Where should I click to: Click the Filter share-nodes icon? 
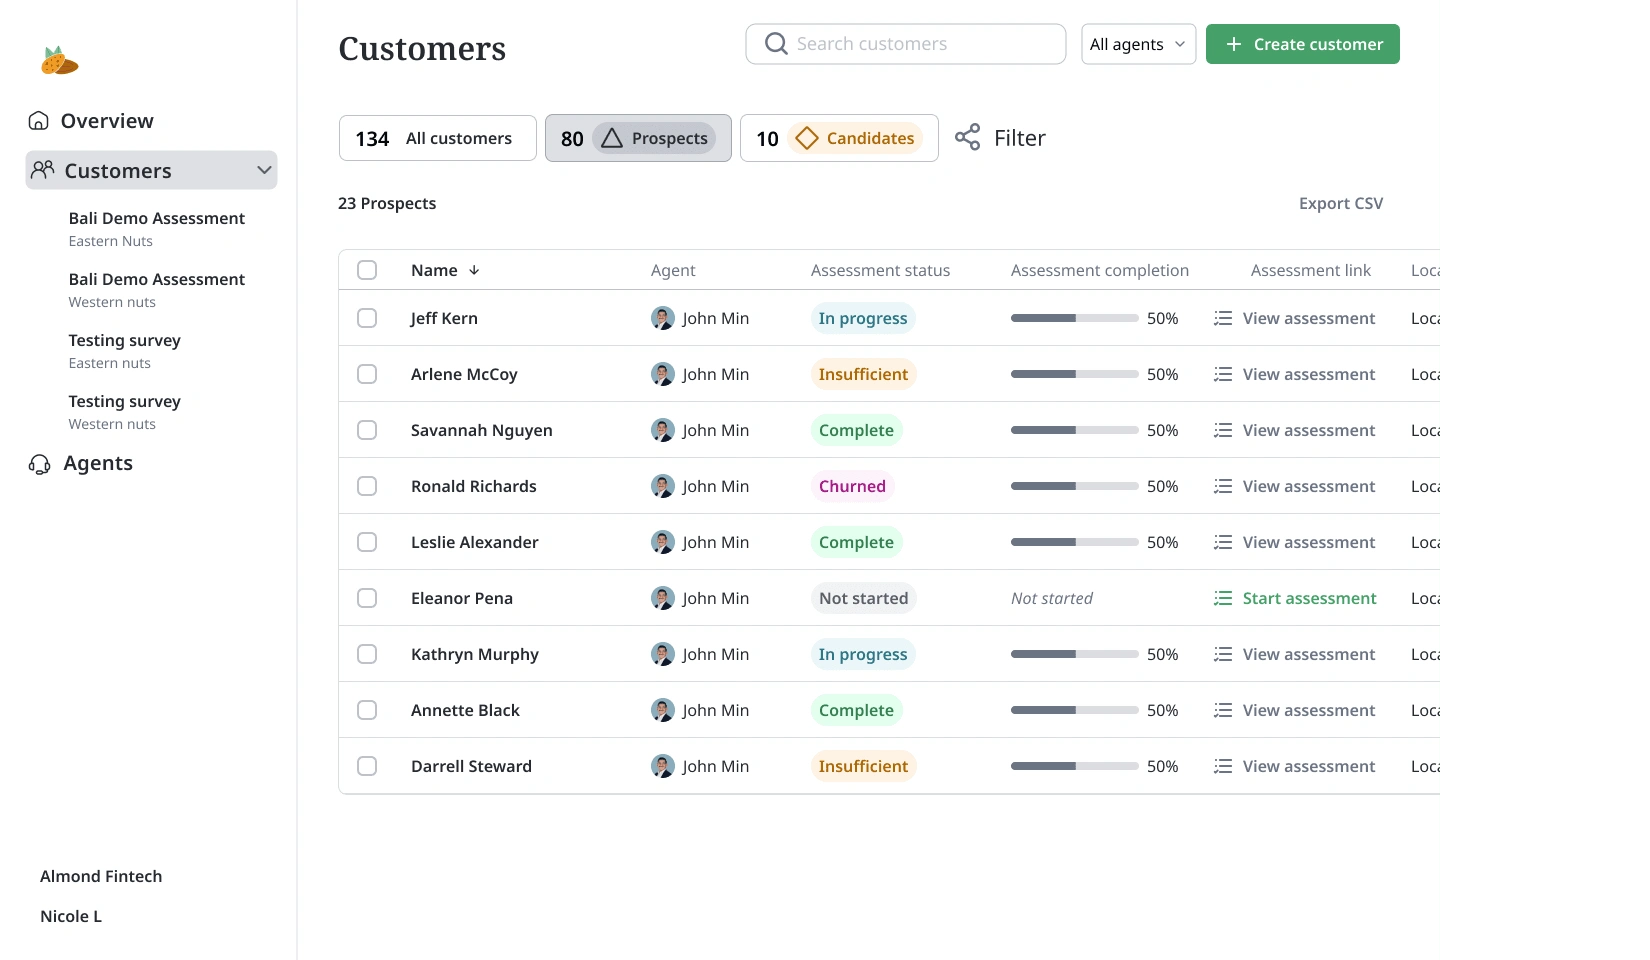tap(967, 138)
